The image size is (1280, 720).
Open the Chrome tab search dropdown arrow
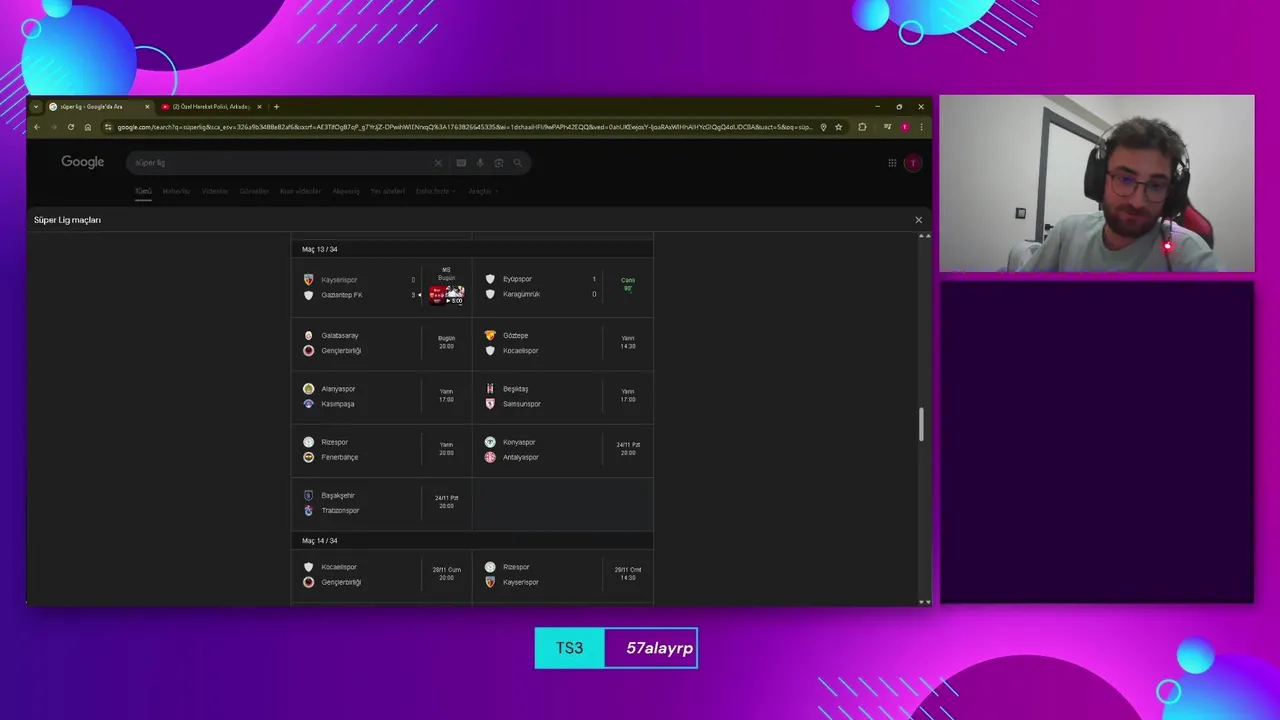click(36, 107)
